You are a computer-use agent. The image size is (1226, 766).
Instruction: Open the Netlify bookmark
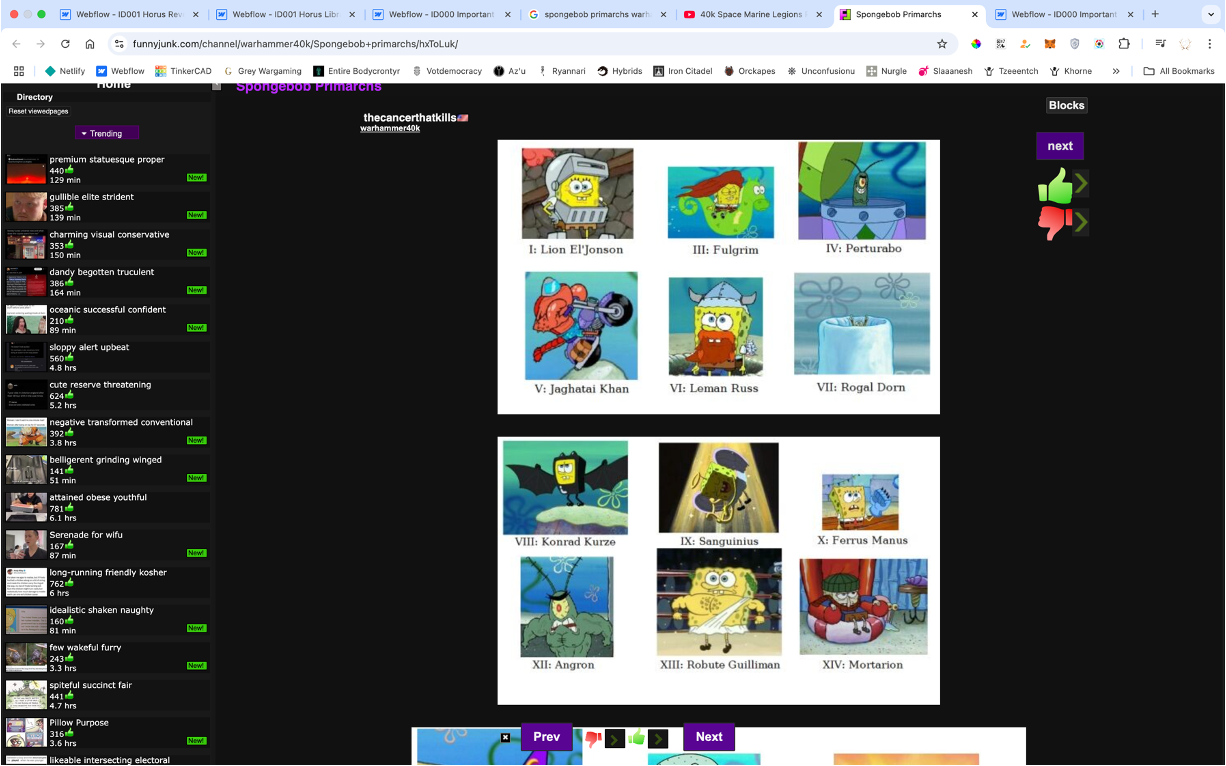65,71
